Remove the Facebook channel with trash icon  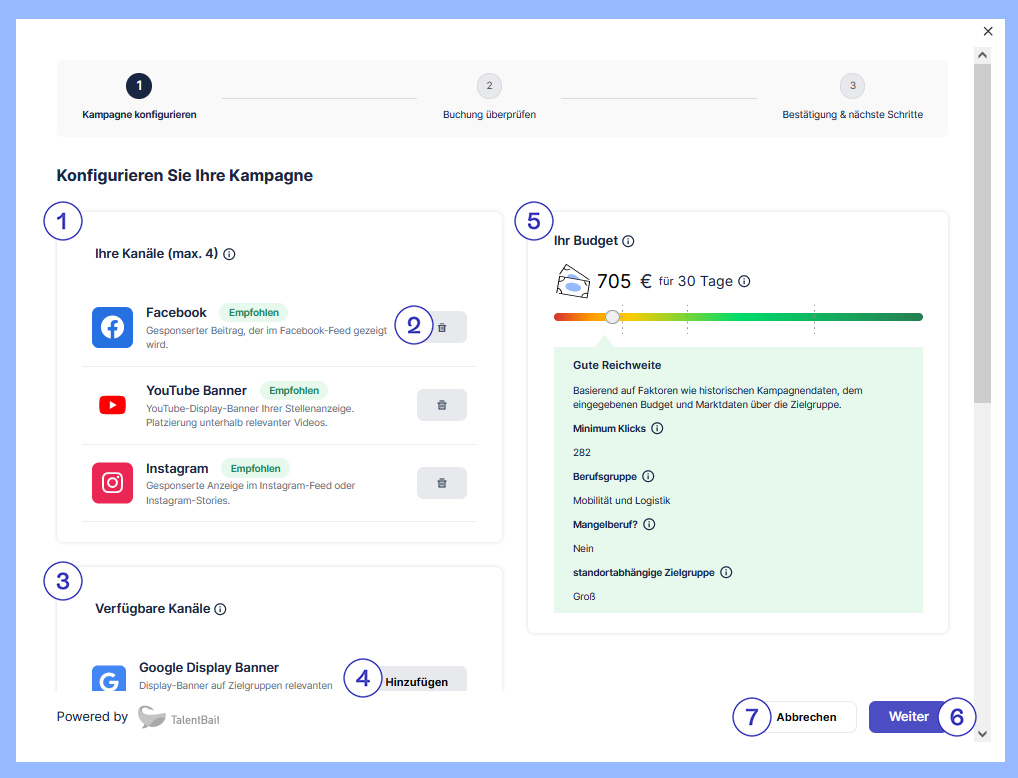tap(442, 327)
